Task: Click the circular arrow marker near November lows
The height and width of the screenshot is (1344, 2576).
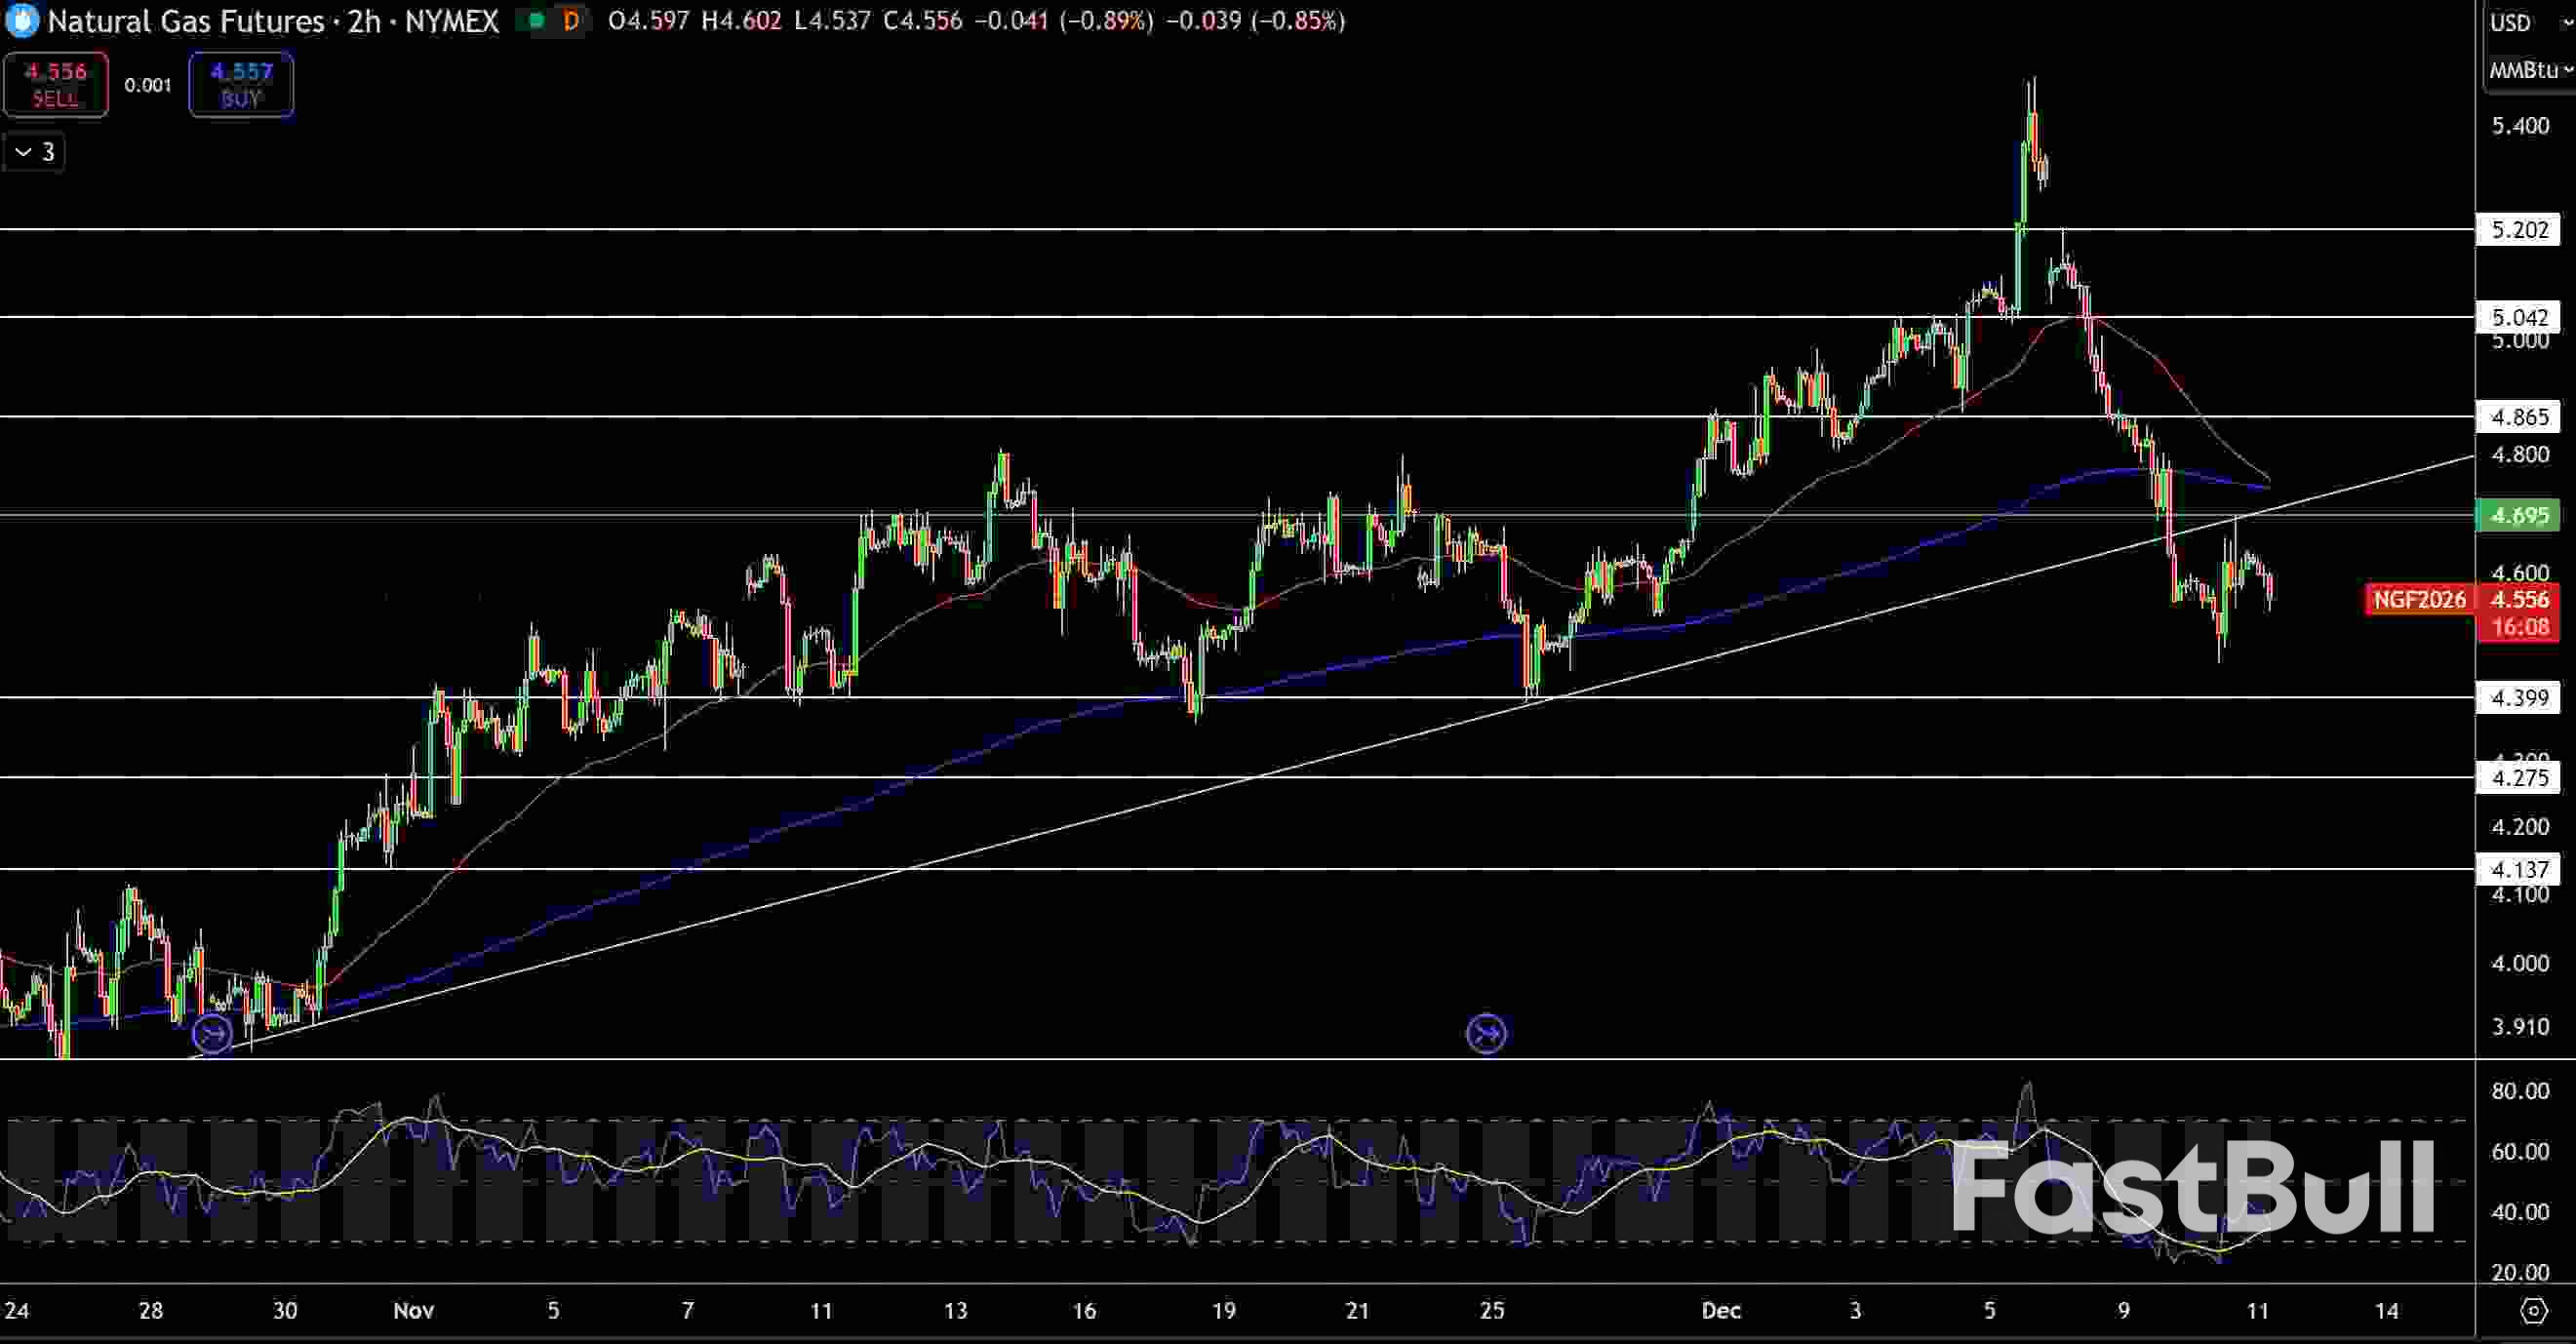Action: click(213, 1035)
